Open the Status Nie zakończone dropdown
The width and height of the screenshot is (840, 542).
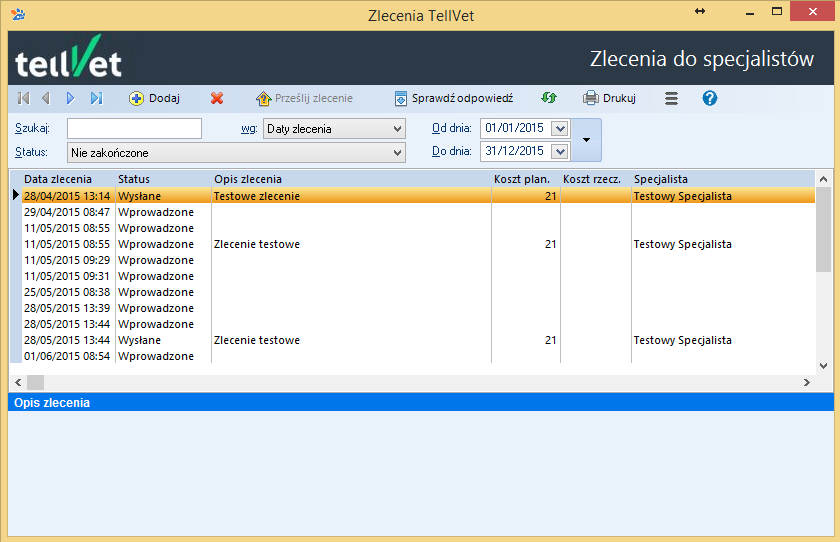[236, 153]
